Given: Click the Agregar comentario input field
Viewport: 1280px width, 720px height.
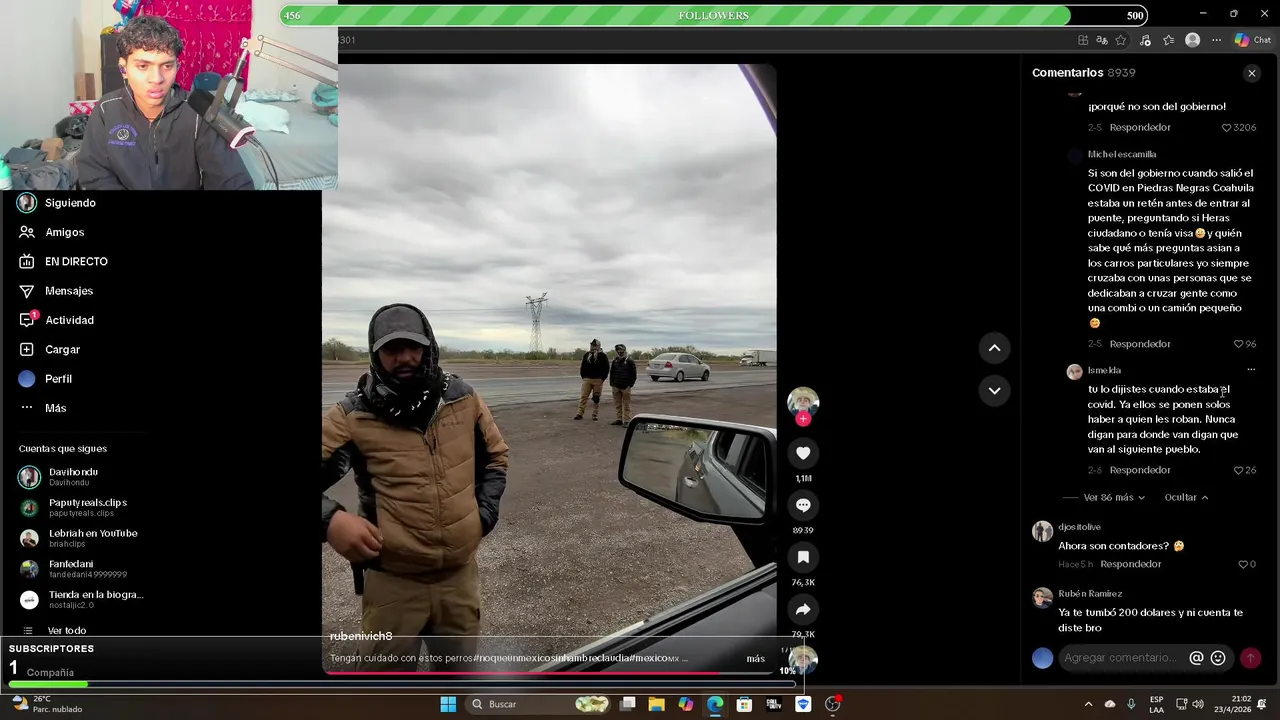Looking at the screenshot, I should coord(1122,658).
